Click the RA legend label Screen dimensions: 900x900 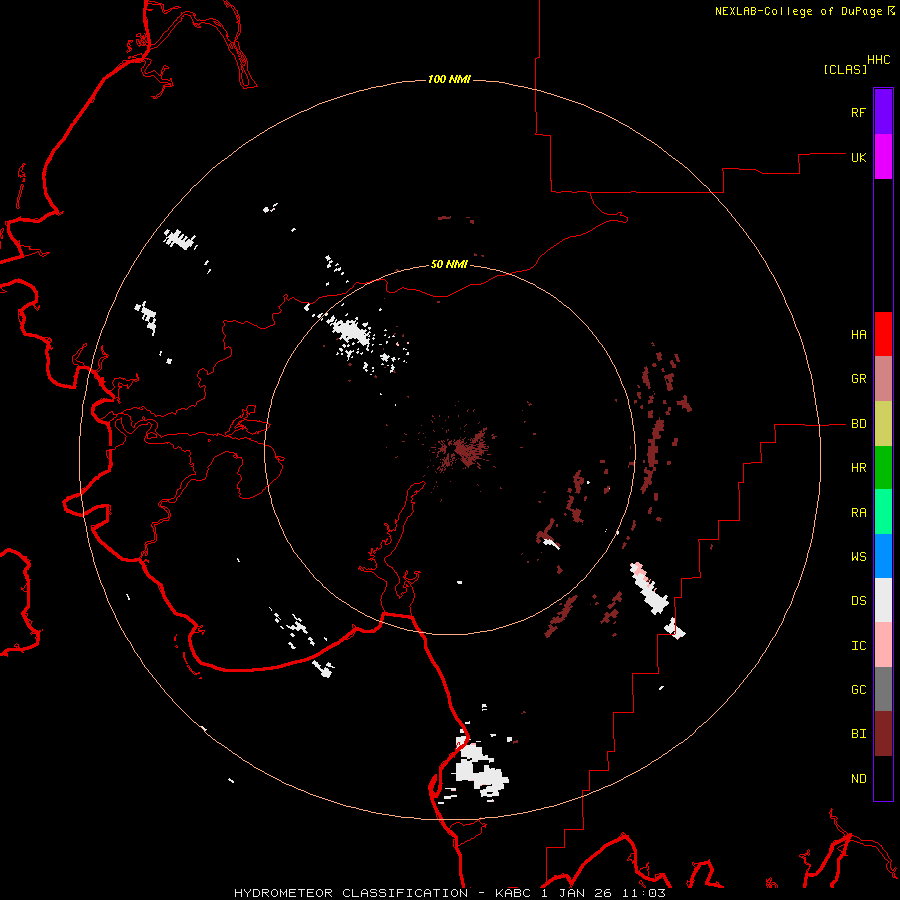coord(859,513)
